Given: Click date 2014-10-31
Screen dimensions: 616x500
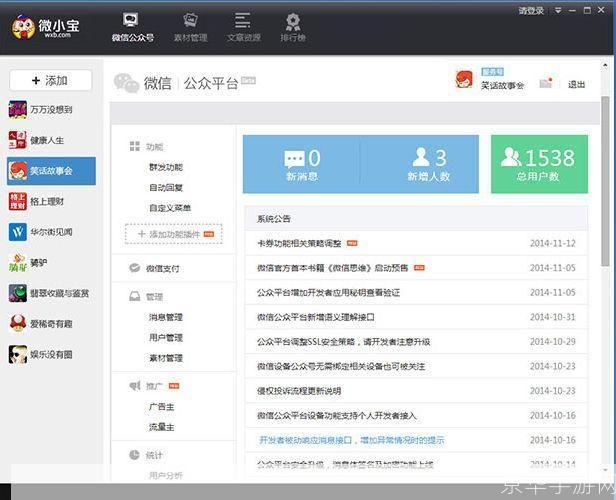Looking at the screenshot, I should coord(553,317).
